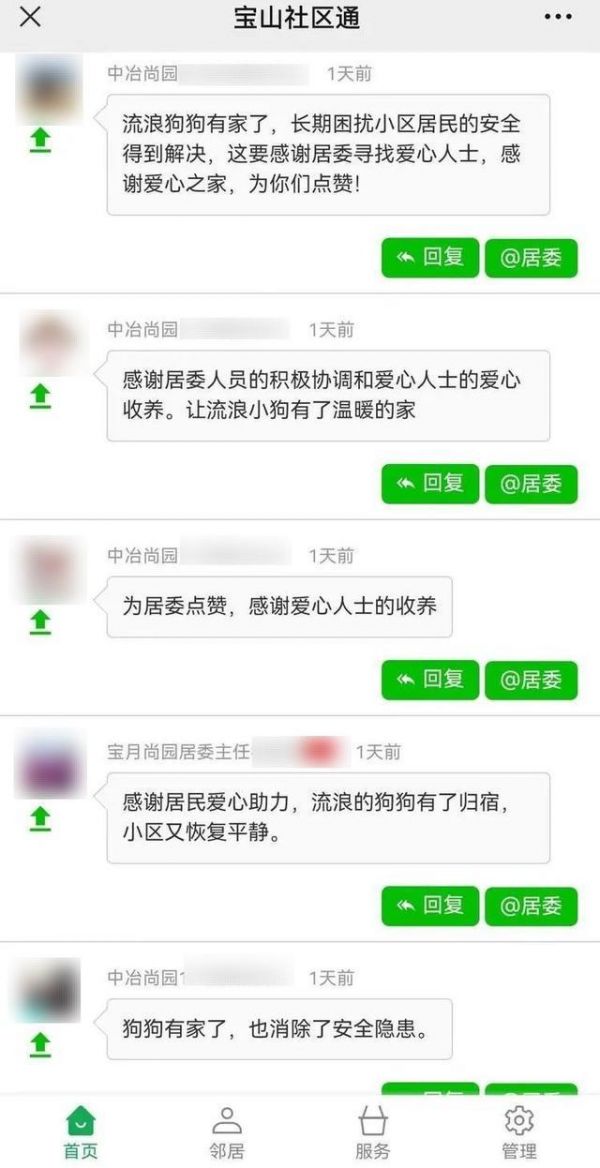Screen dimensions: 600x1168
Task: Open the three-dot more options menu
Action: (x=558, y=17)
